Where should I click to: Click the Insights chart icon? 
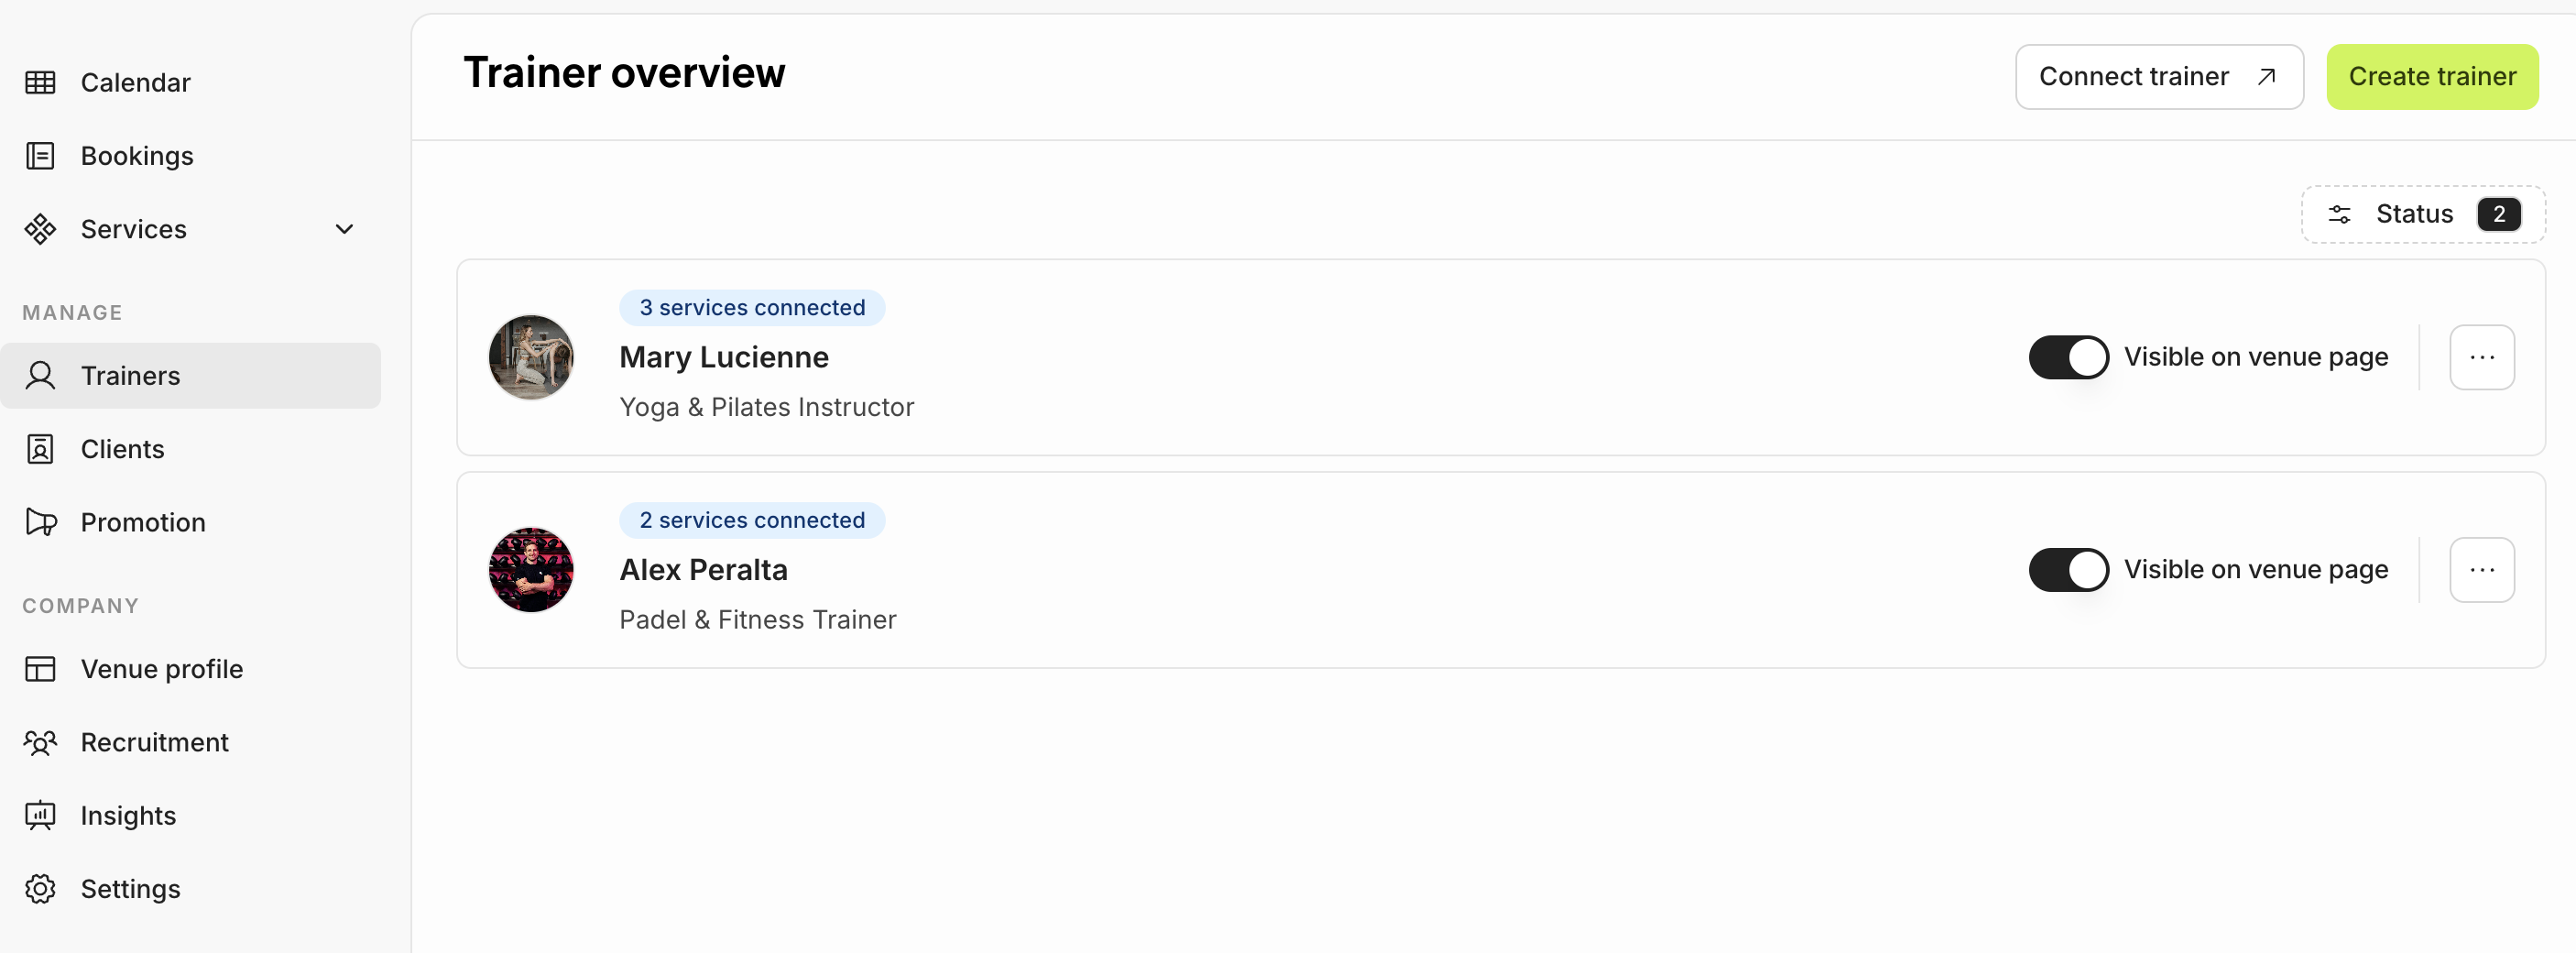click(x=40, y=816)
